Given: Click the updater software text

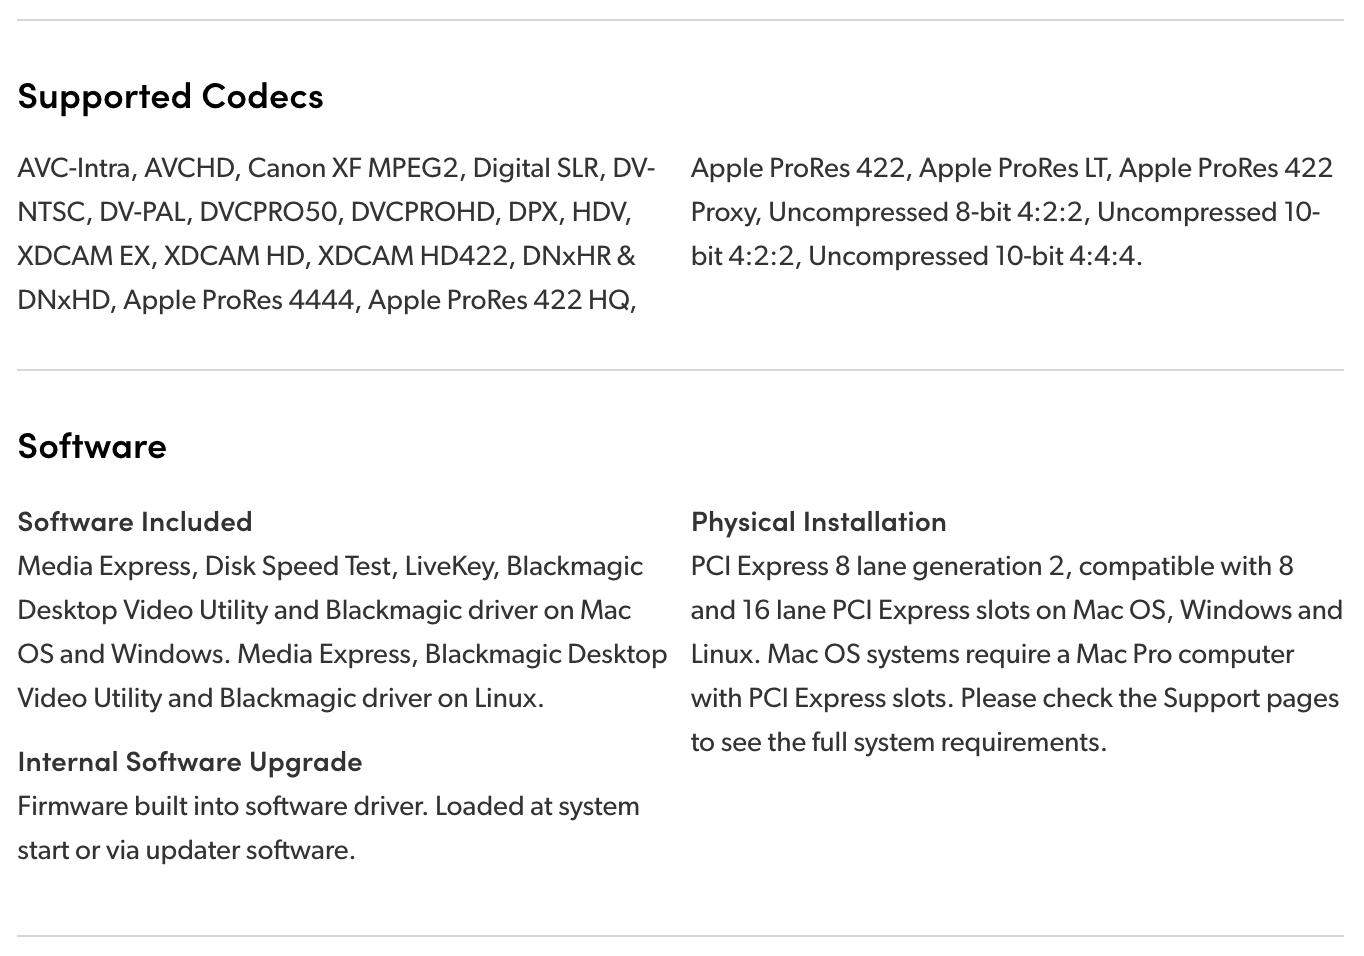Looking at the screenshot, I should tap(250, 850).
